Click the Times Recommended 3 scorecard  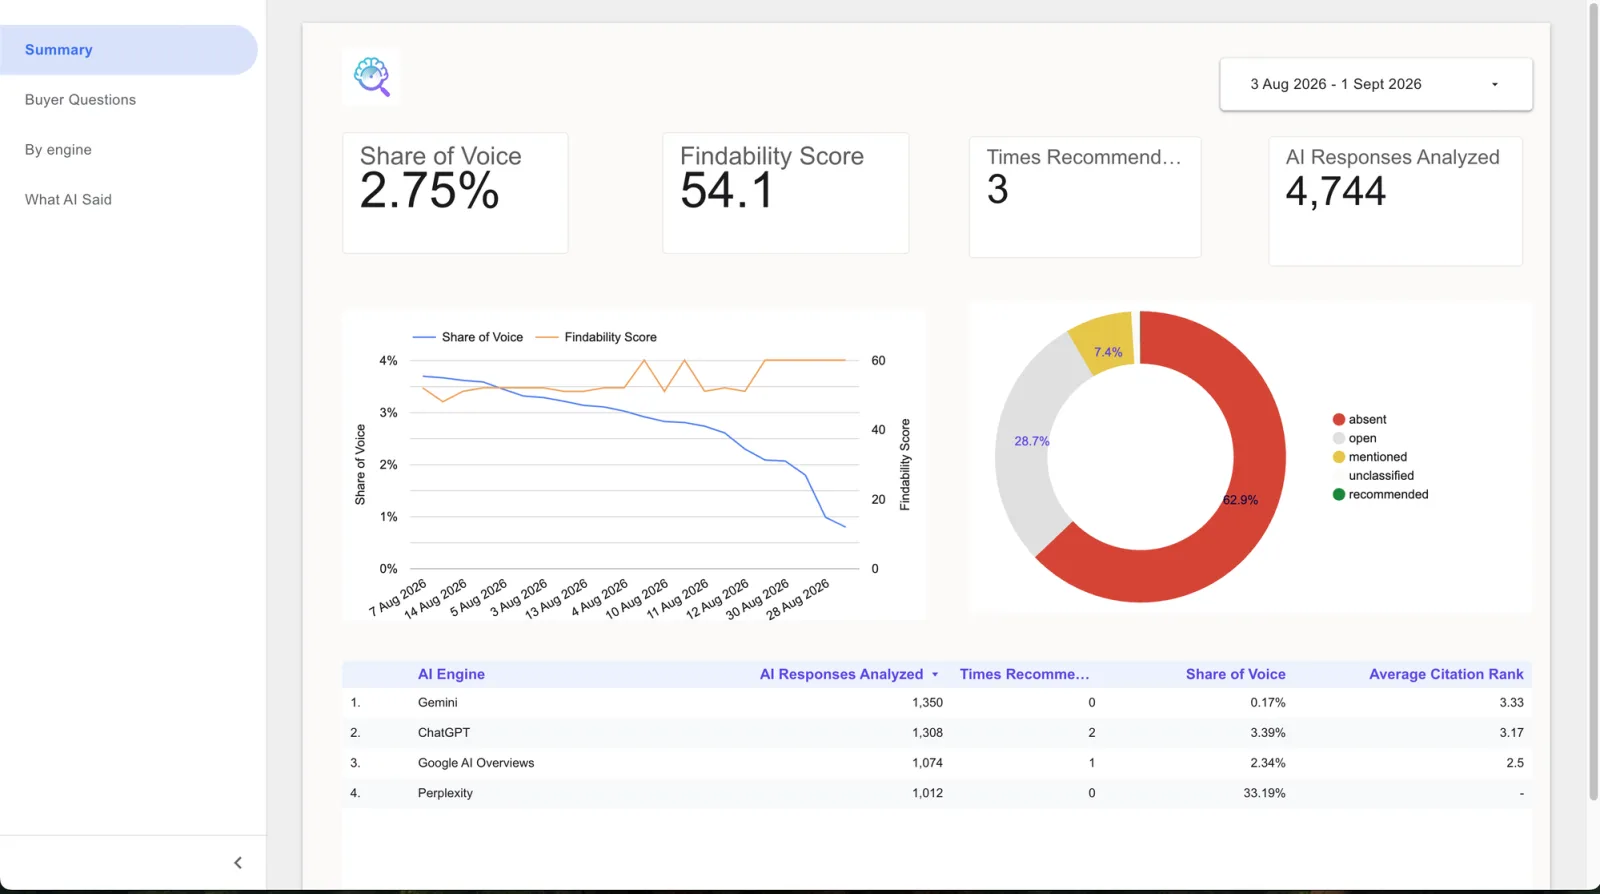tap(1085, 197)
